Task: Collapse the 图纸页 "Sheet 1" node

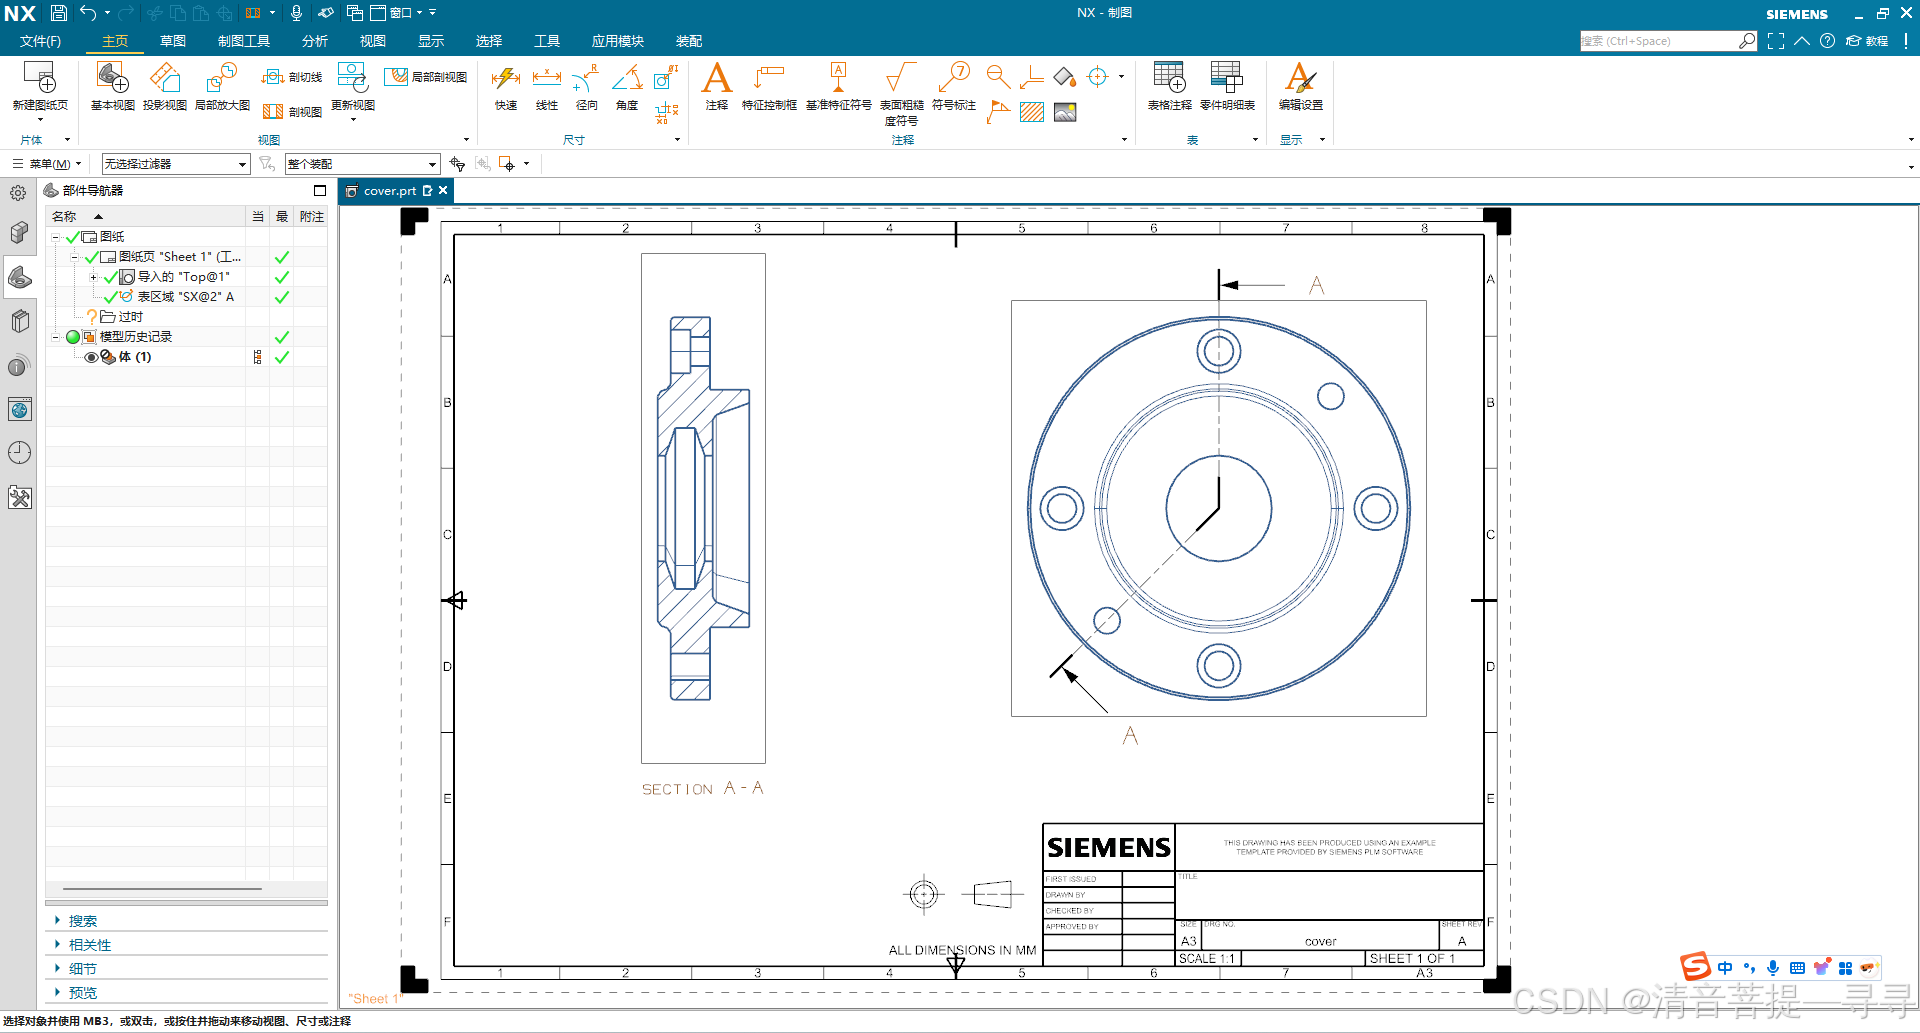Action: 74,257
